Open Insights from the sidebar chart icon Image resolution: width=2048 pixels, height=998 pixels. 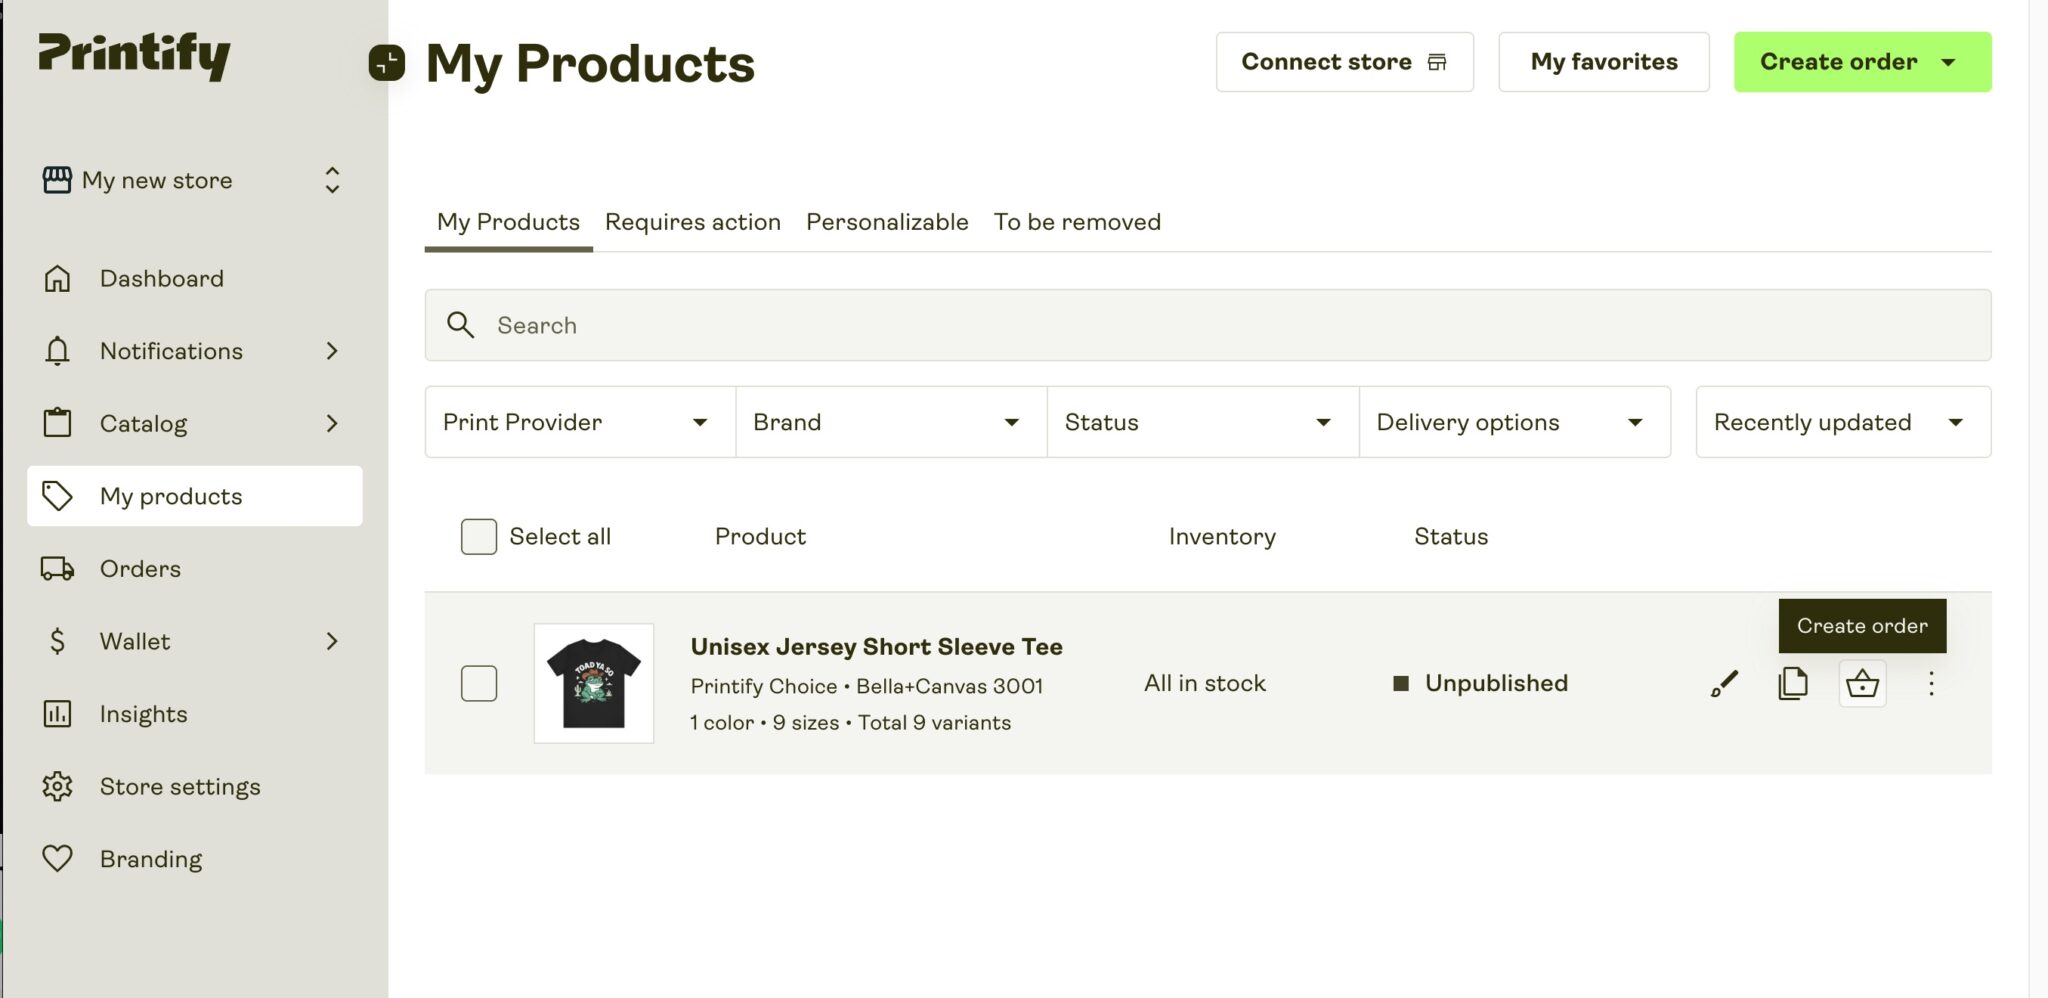pos(58,713)
